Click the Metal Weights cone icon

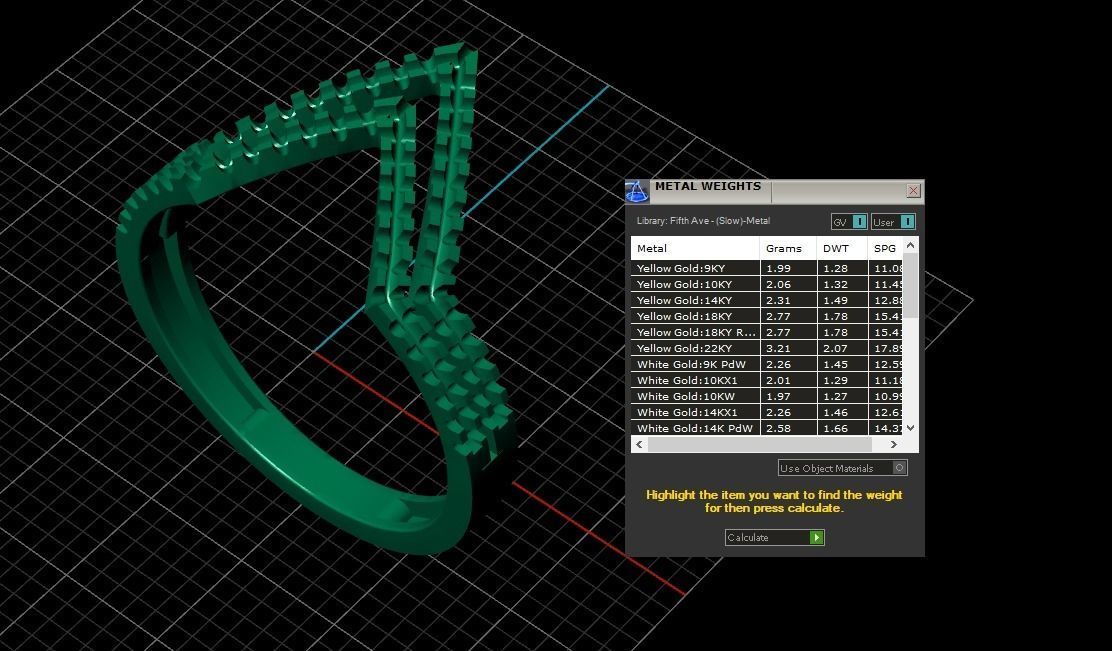[x=636, y=191]
